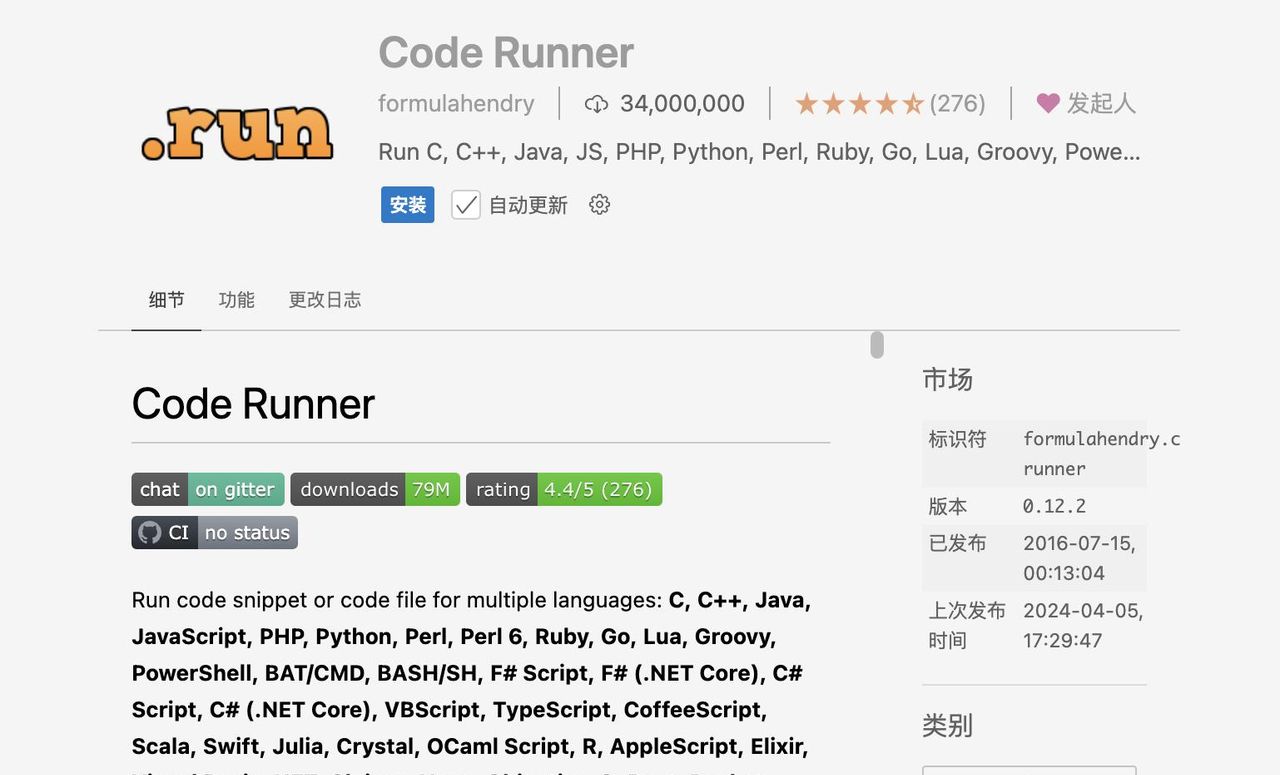Click the first star to rate the extension
The image size is (1280, 775).
806,102
